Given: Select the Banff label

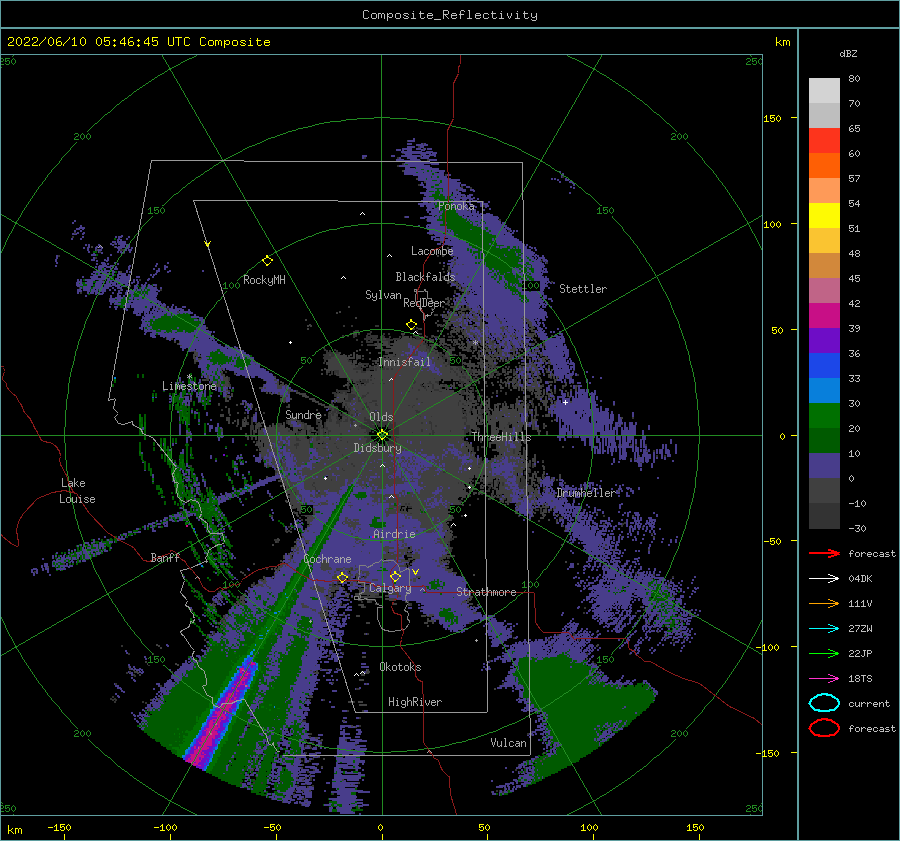Looking at the screenshot, I should click(x=165, y=557).
